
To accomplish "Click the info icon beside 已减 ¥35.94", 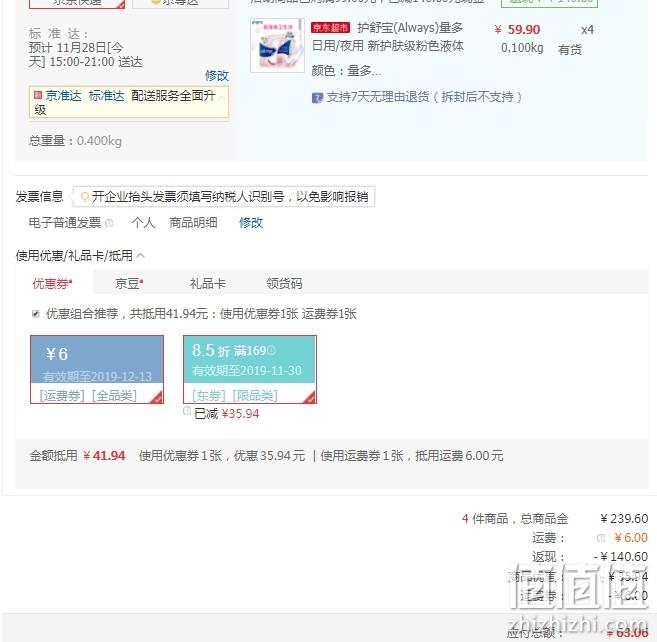I will coord(187,411).
